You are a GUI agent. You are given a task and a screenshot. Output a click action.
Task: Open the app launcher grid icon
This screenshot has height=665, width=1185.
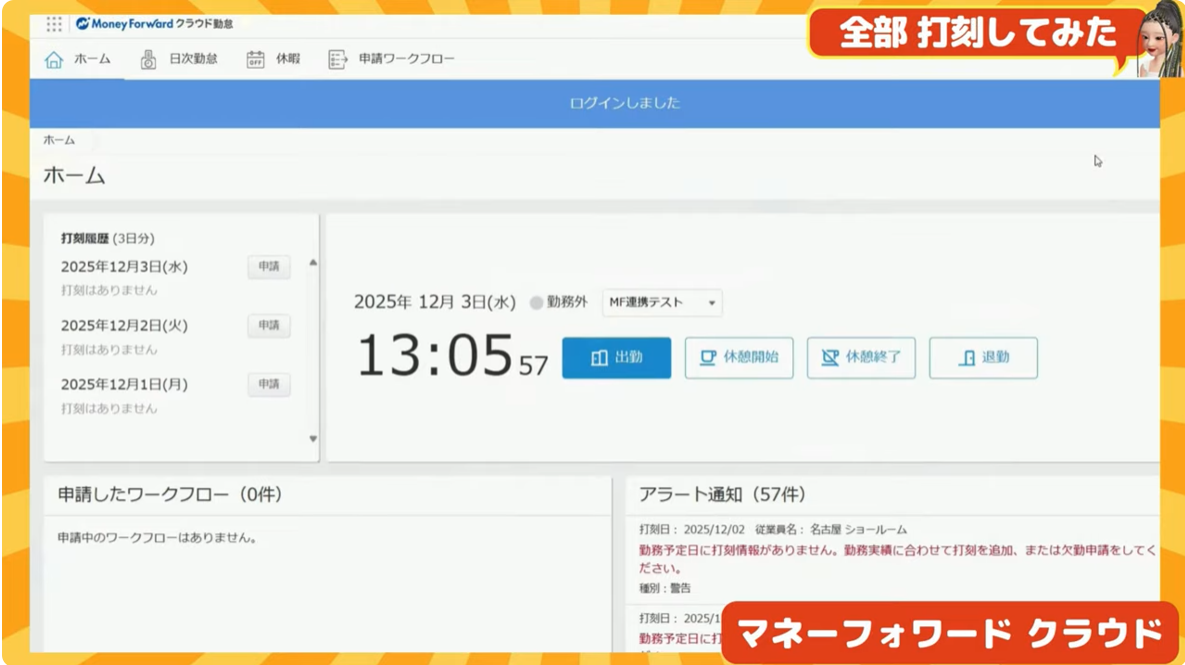click(54, 24)
